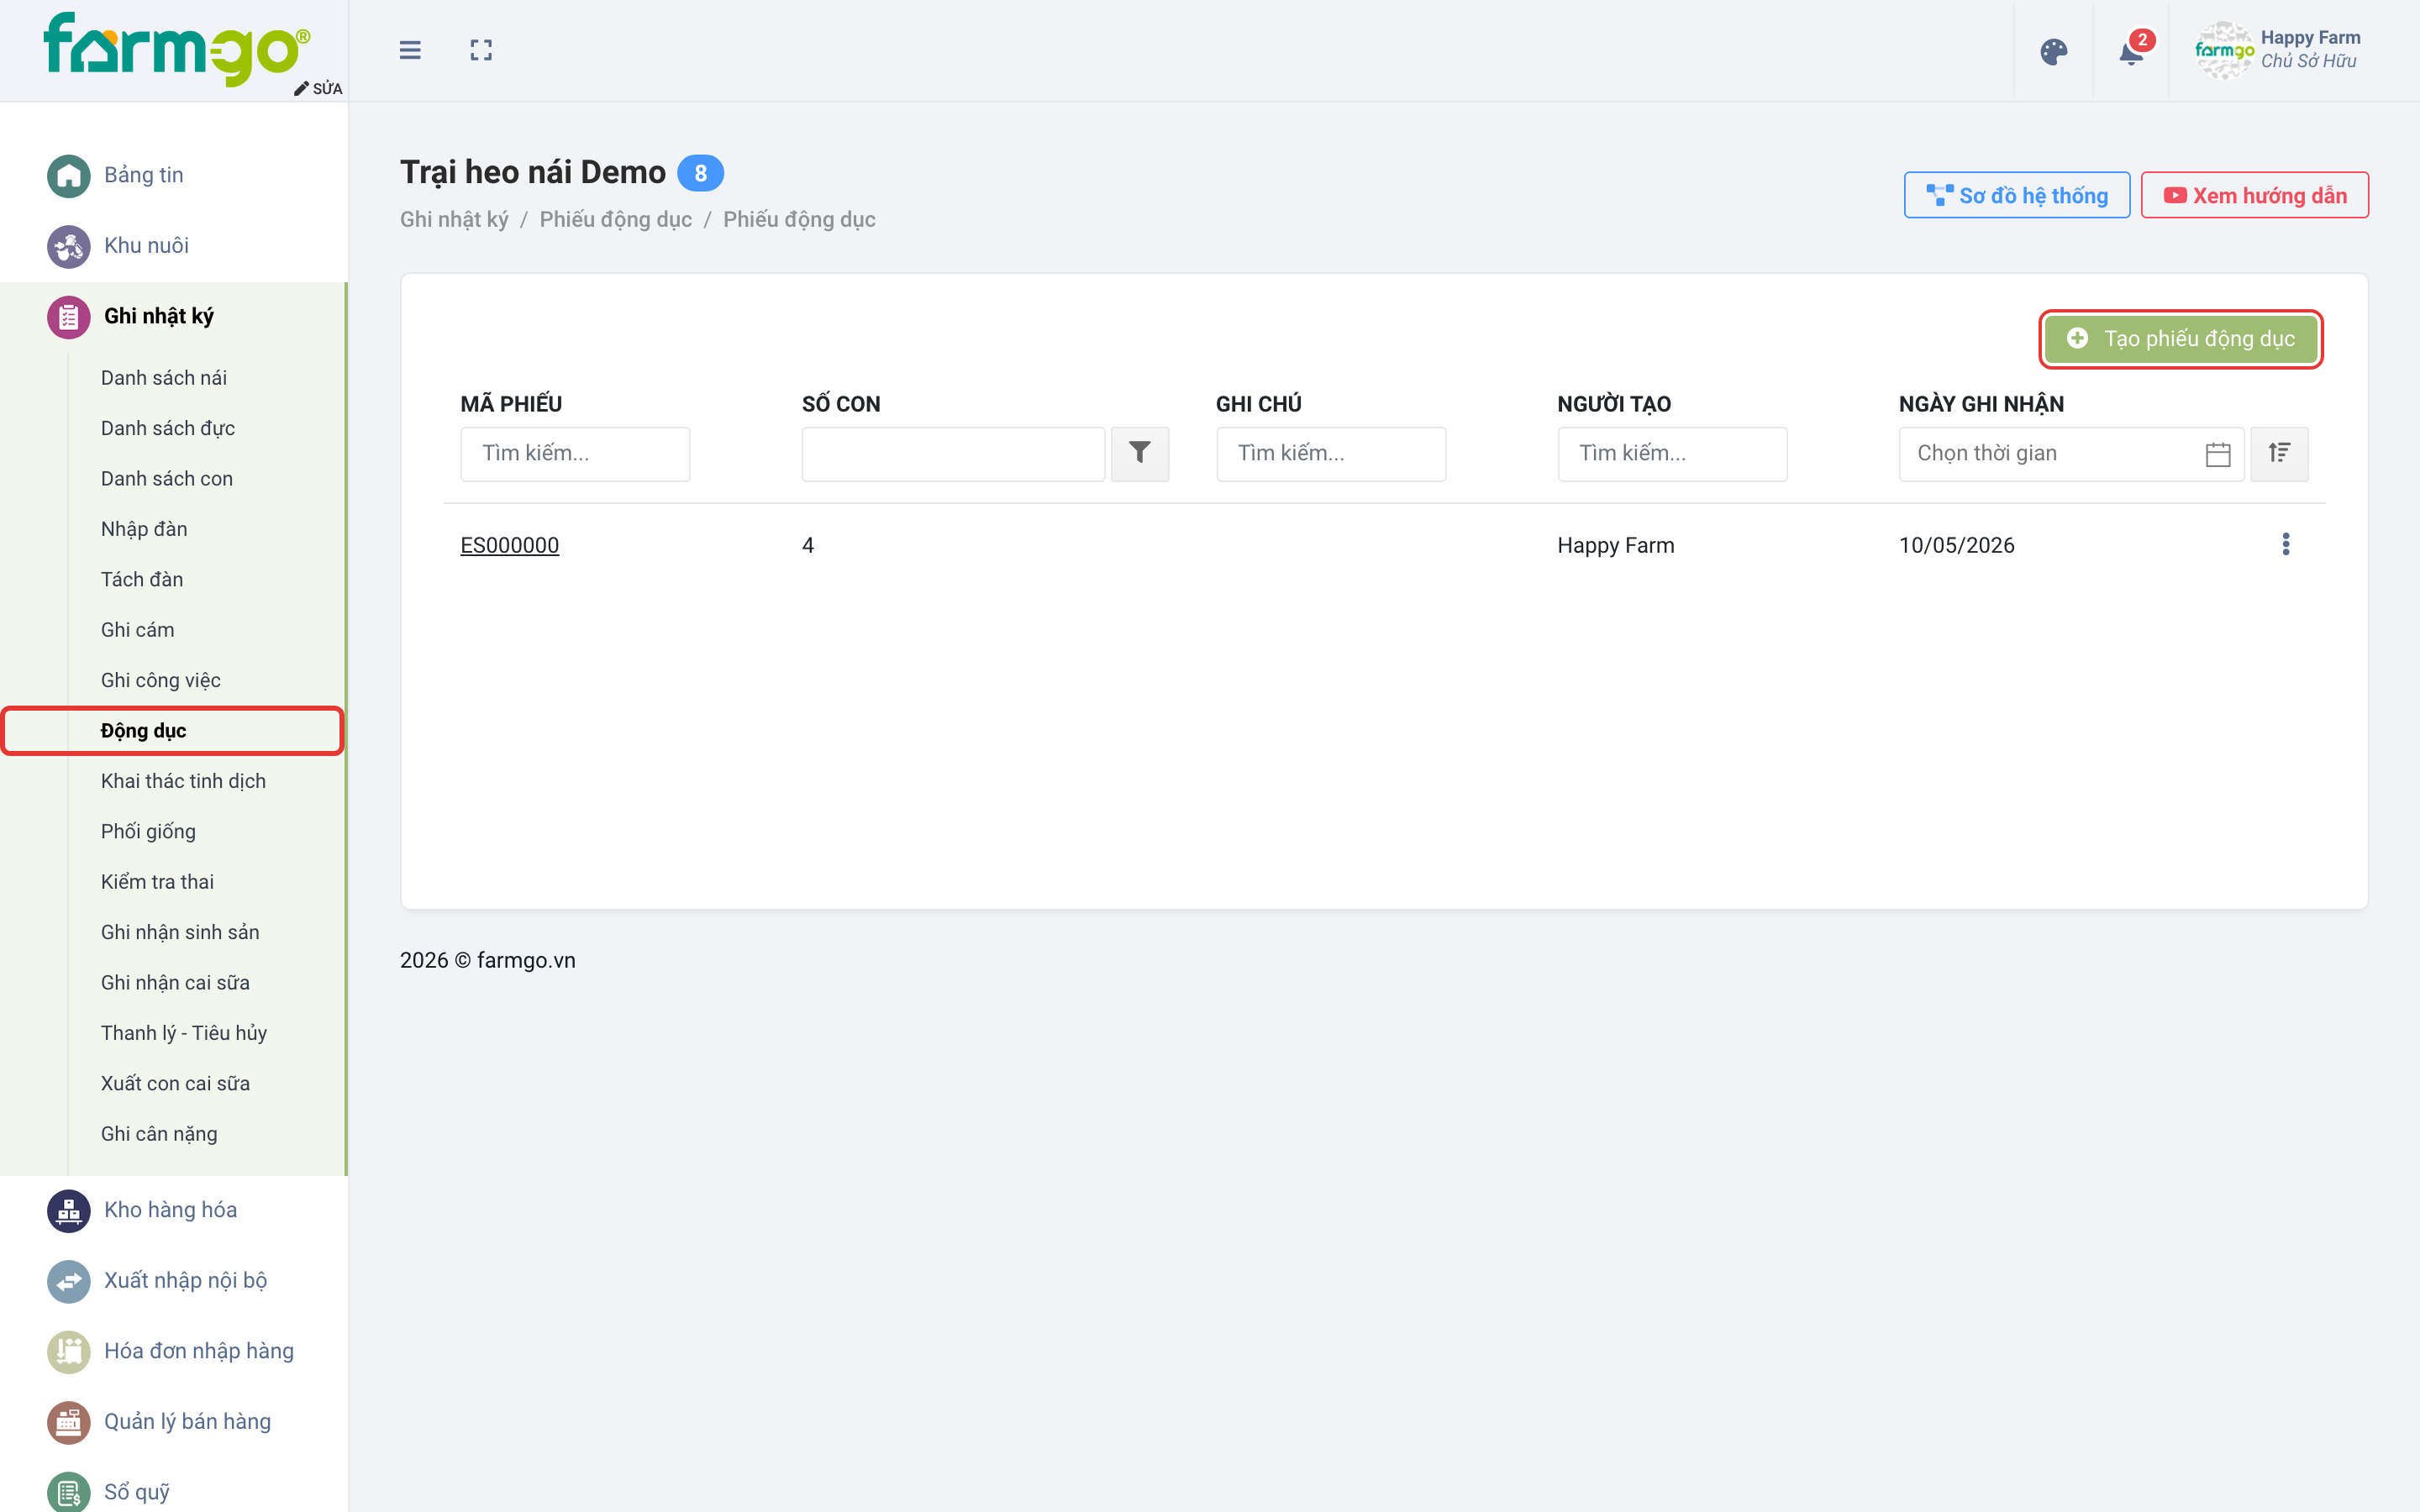
Task: Click Ghi nhật ký breadcrumb
Action: (454, 219)
